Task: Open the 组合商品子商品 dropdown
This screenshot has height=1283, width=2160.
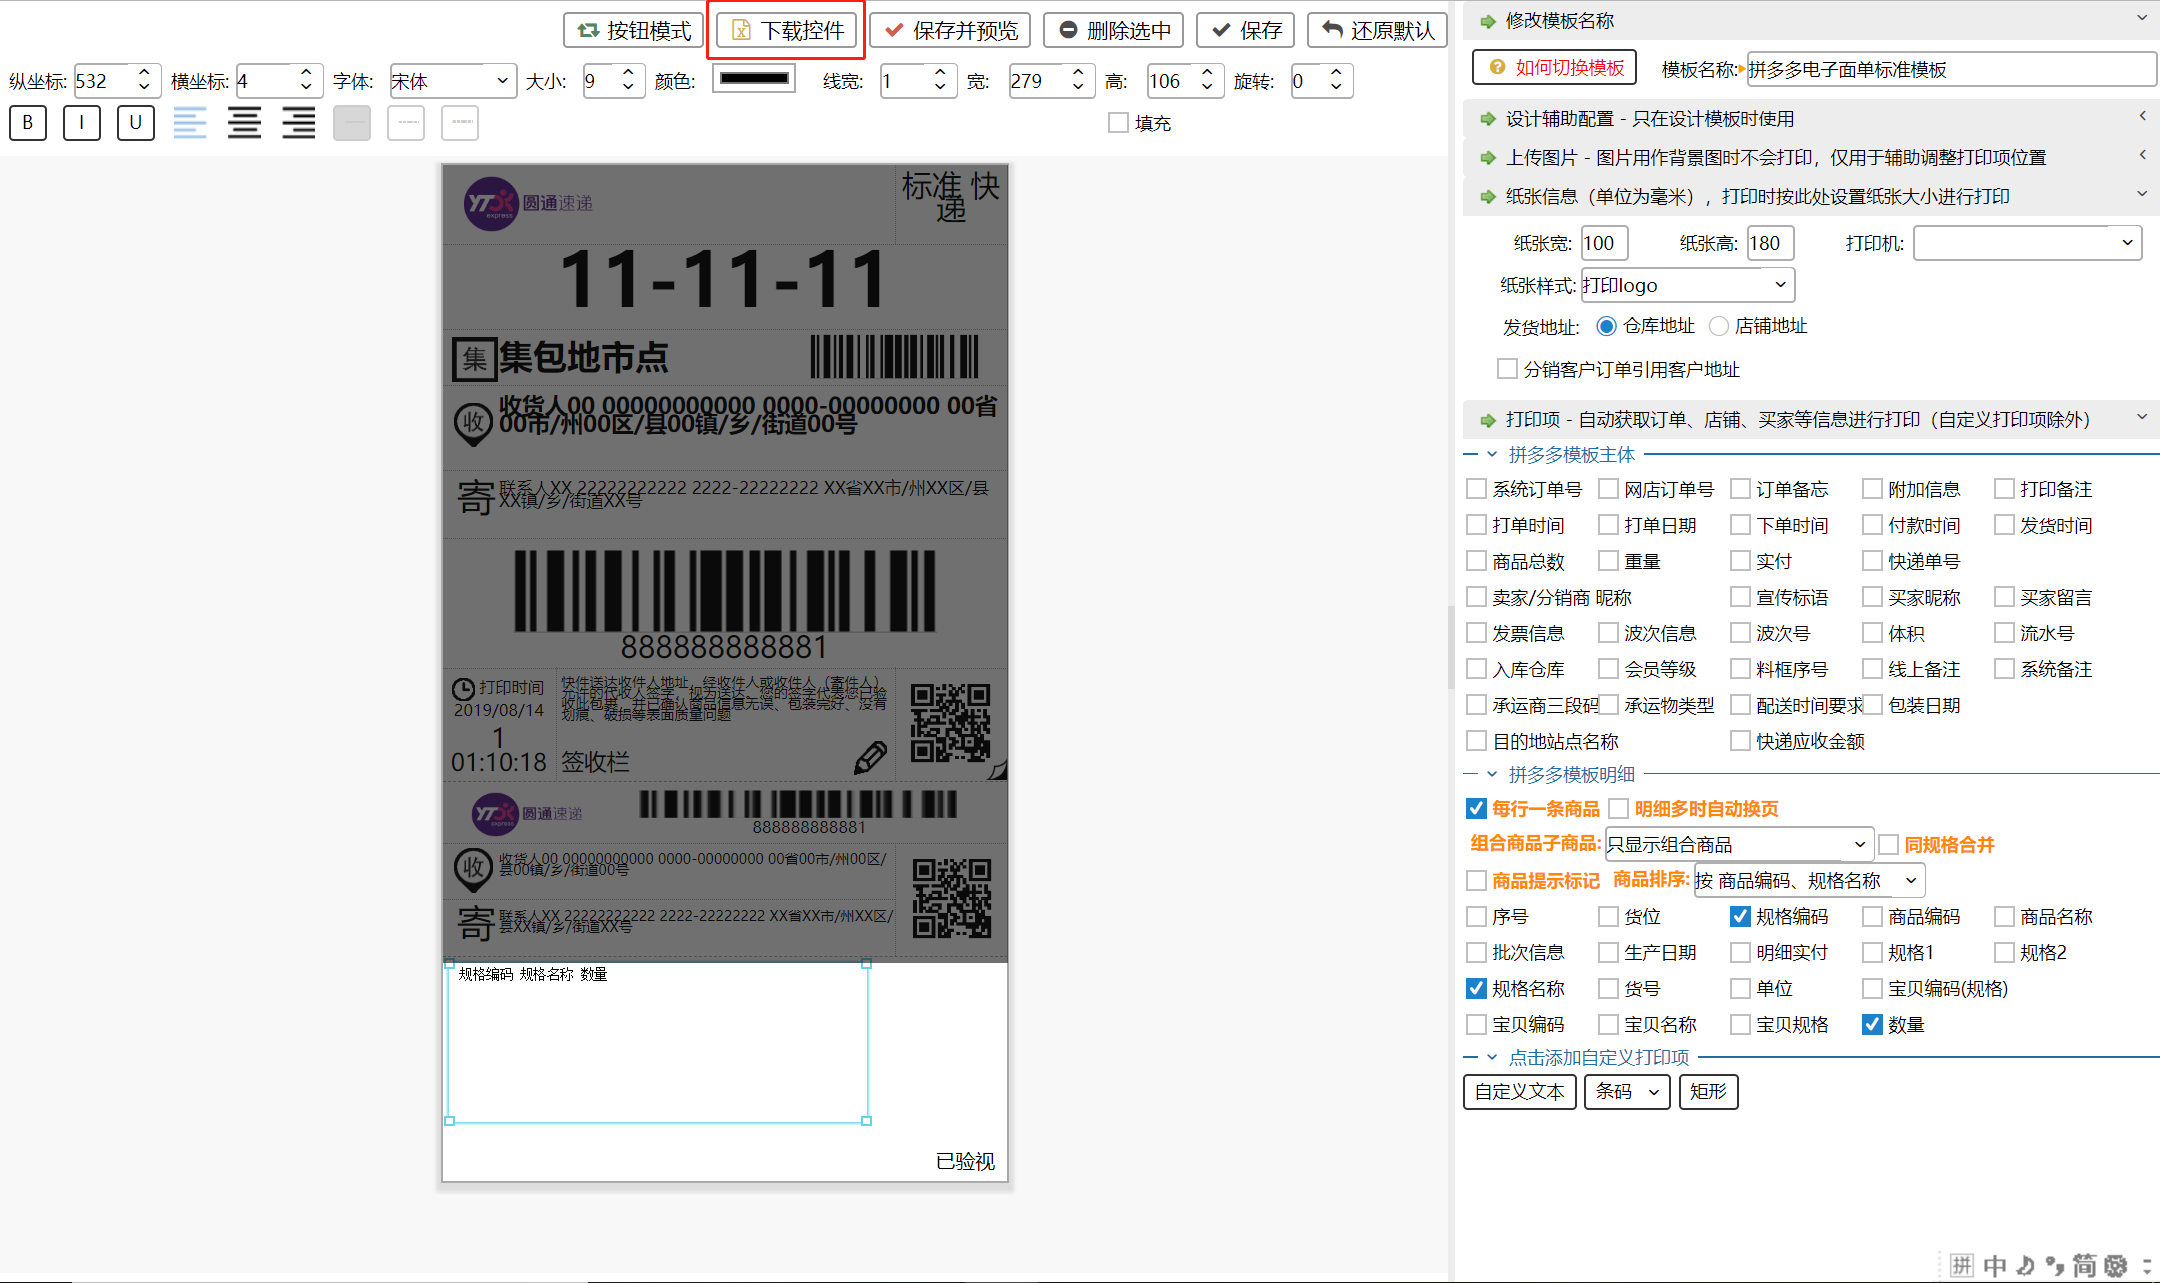Action: 1739,844
